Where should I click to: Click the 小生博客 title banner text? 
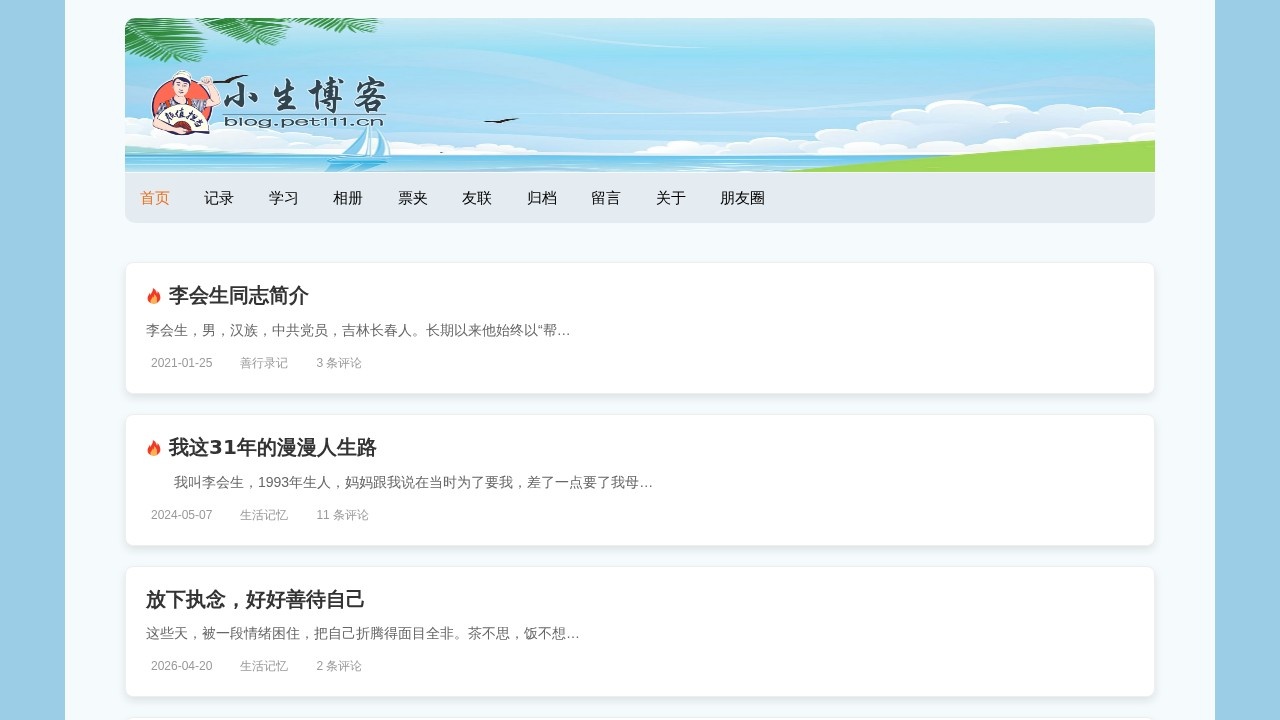point(304,98)
